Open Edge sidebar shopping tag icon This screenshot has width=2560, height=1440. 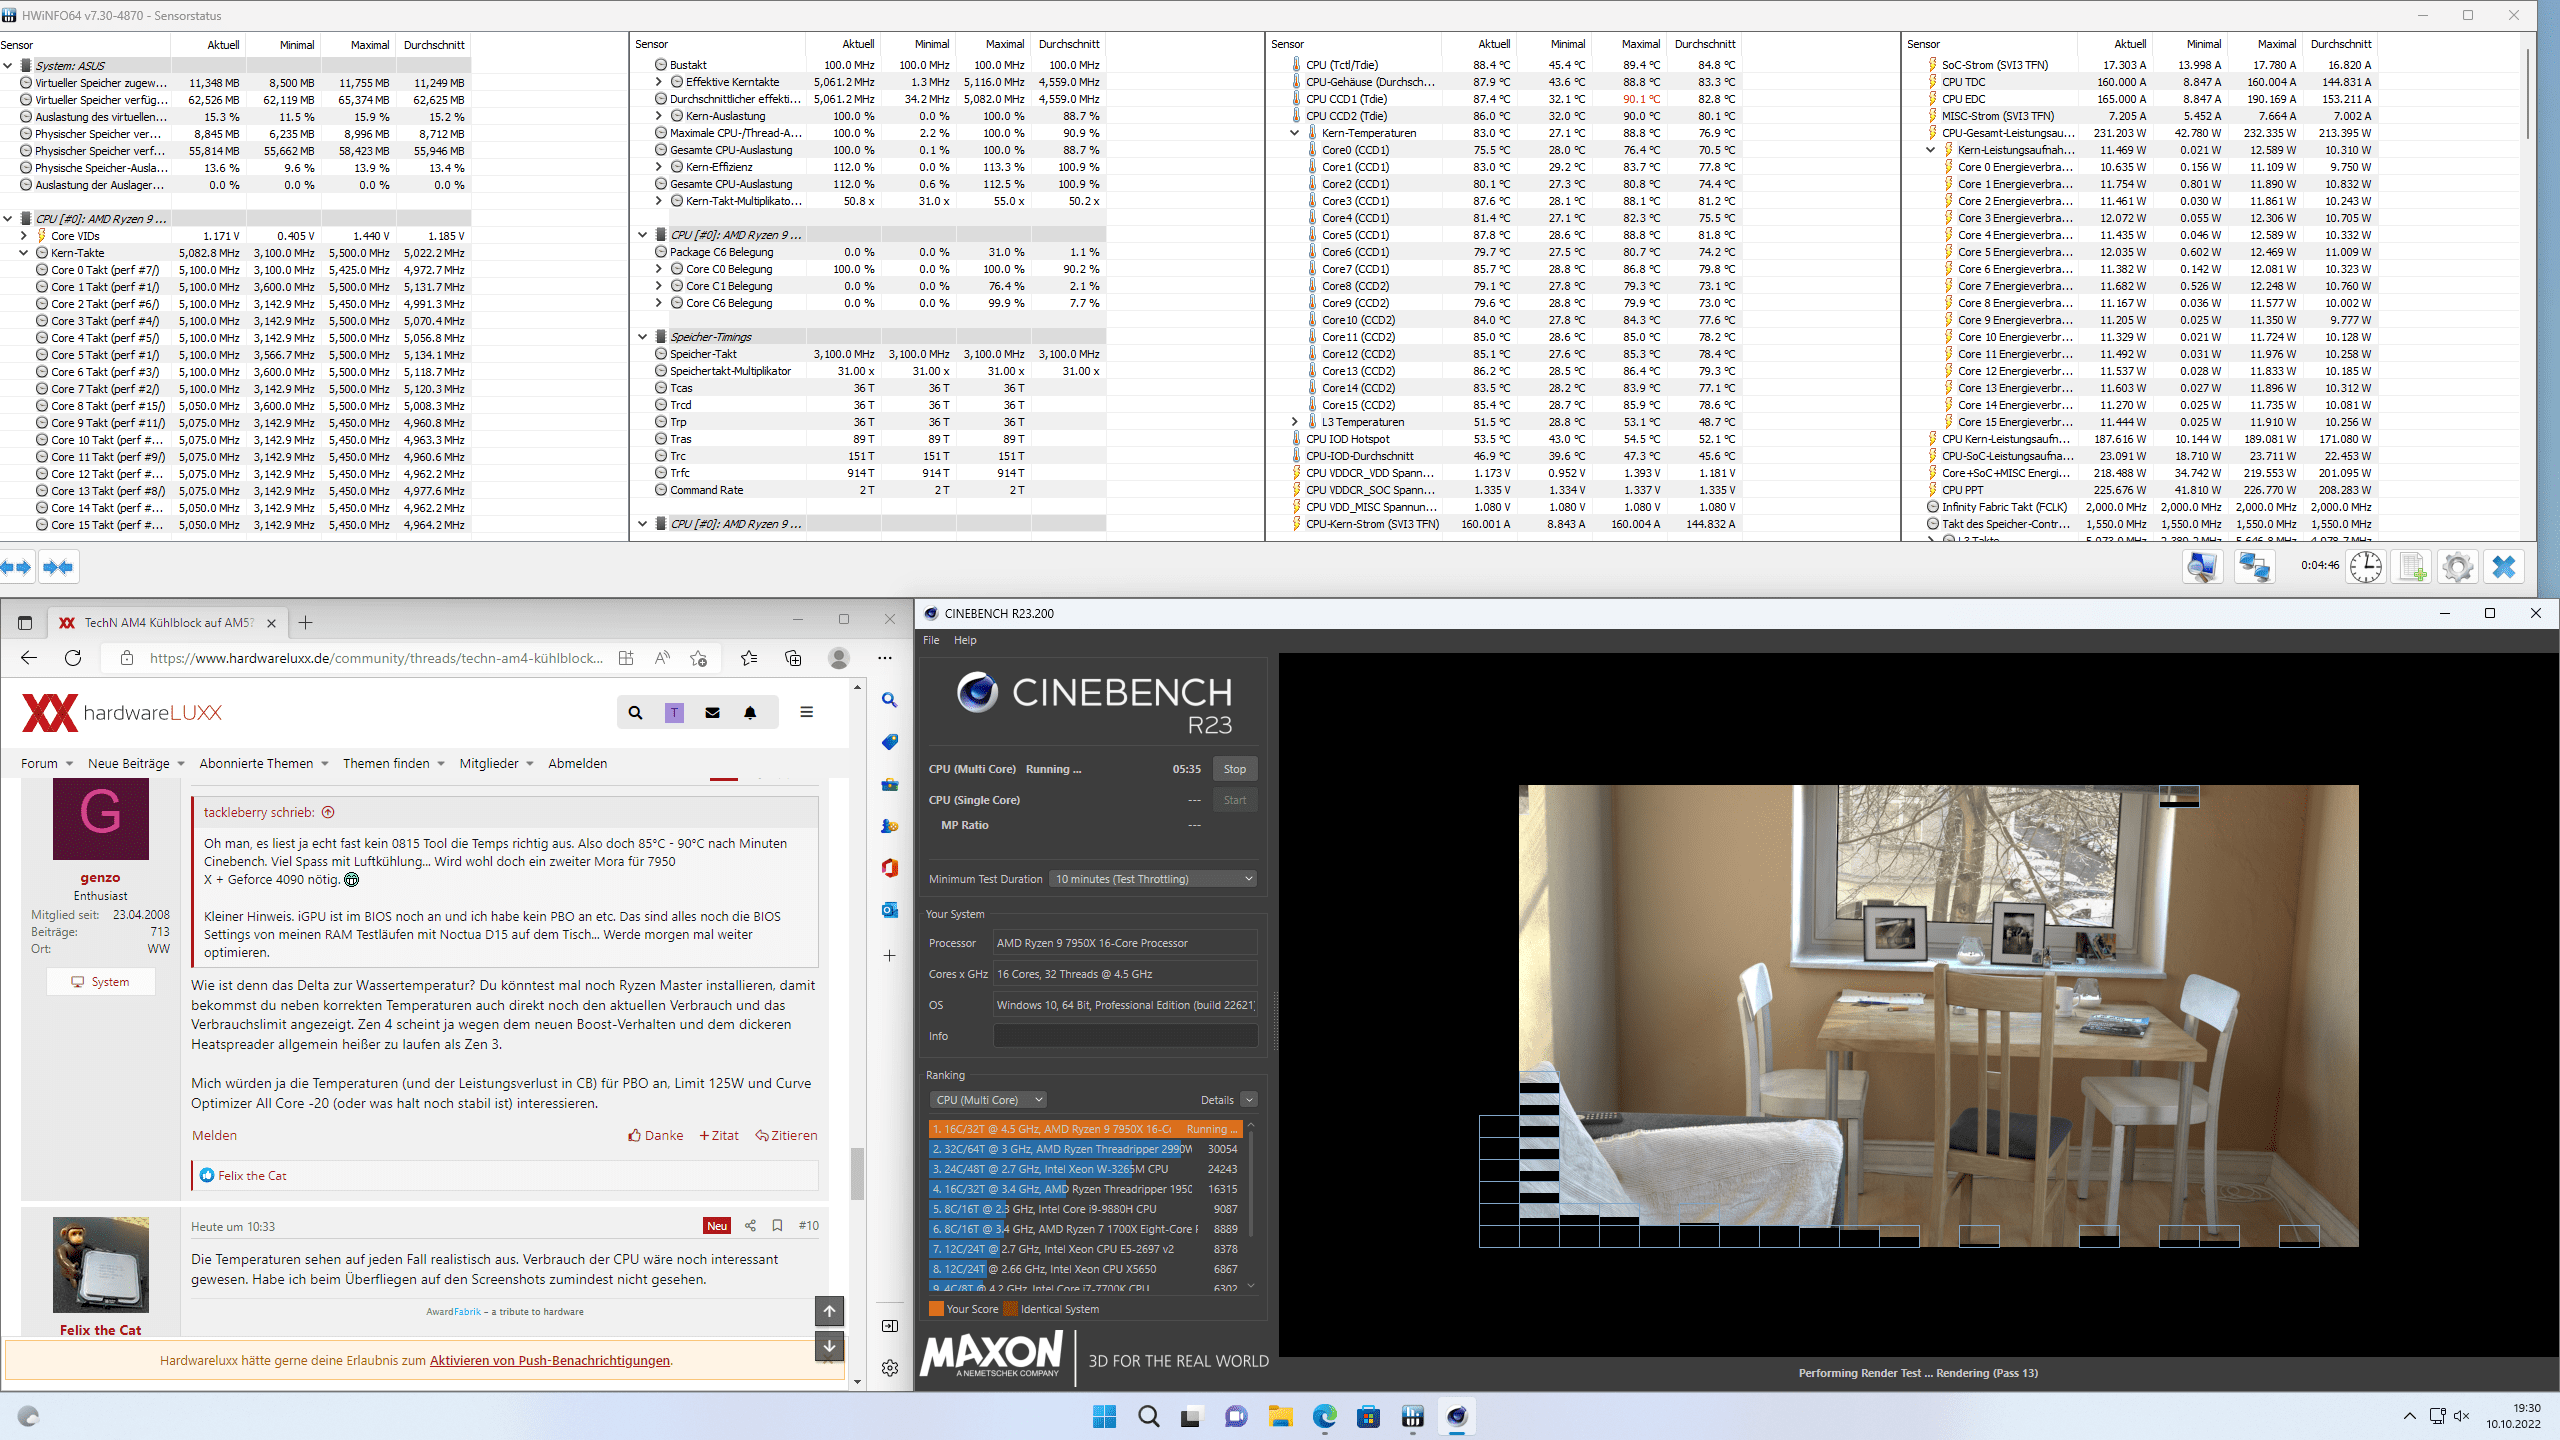[x=890, y=742]
